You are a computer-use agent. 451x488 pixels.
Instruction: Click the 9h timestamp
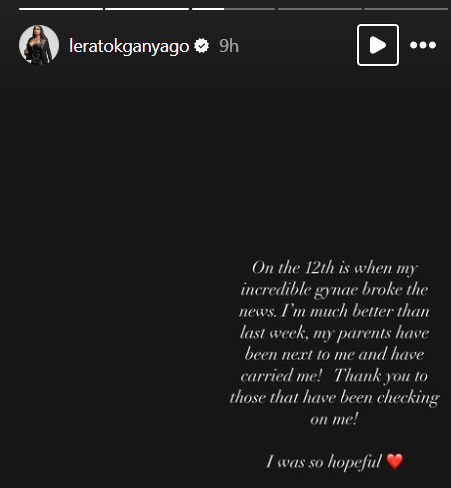pyautogui.click(x=229, y=46)
